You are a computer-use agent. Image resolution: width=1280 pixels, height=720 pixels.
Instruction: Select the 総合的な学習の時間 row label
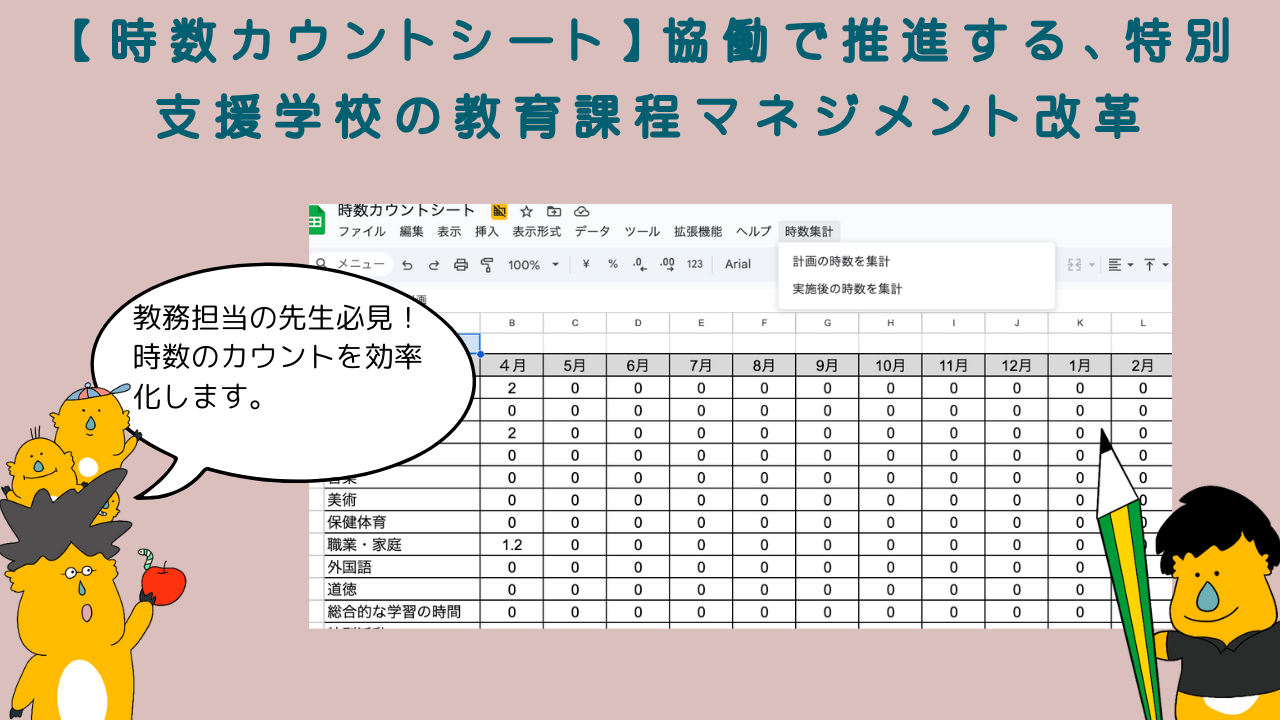[x=402, y=612]
